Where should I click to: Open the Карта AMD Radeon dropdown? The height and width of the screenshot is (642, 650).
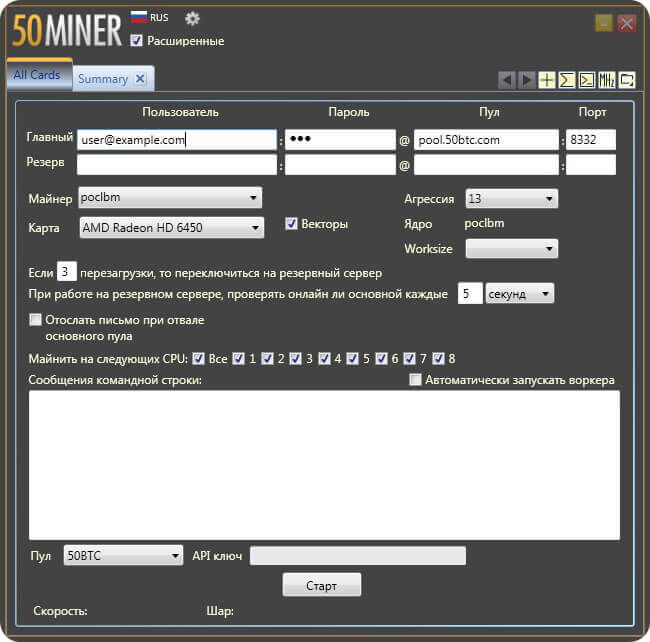172,228
